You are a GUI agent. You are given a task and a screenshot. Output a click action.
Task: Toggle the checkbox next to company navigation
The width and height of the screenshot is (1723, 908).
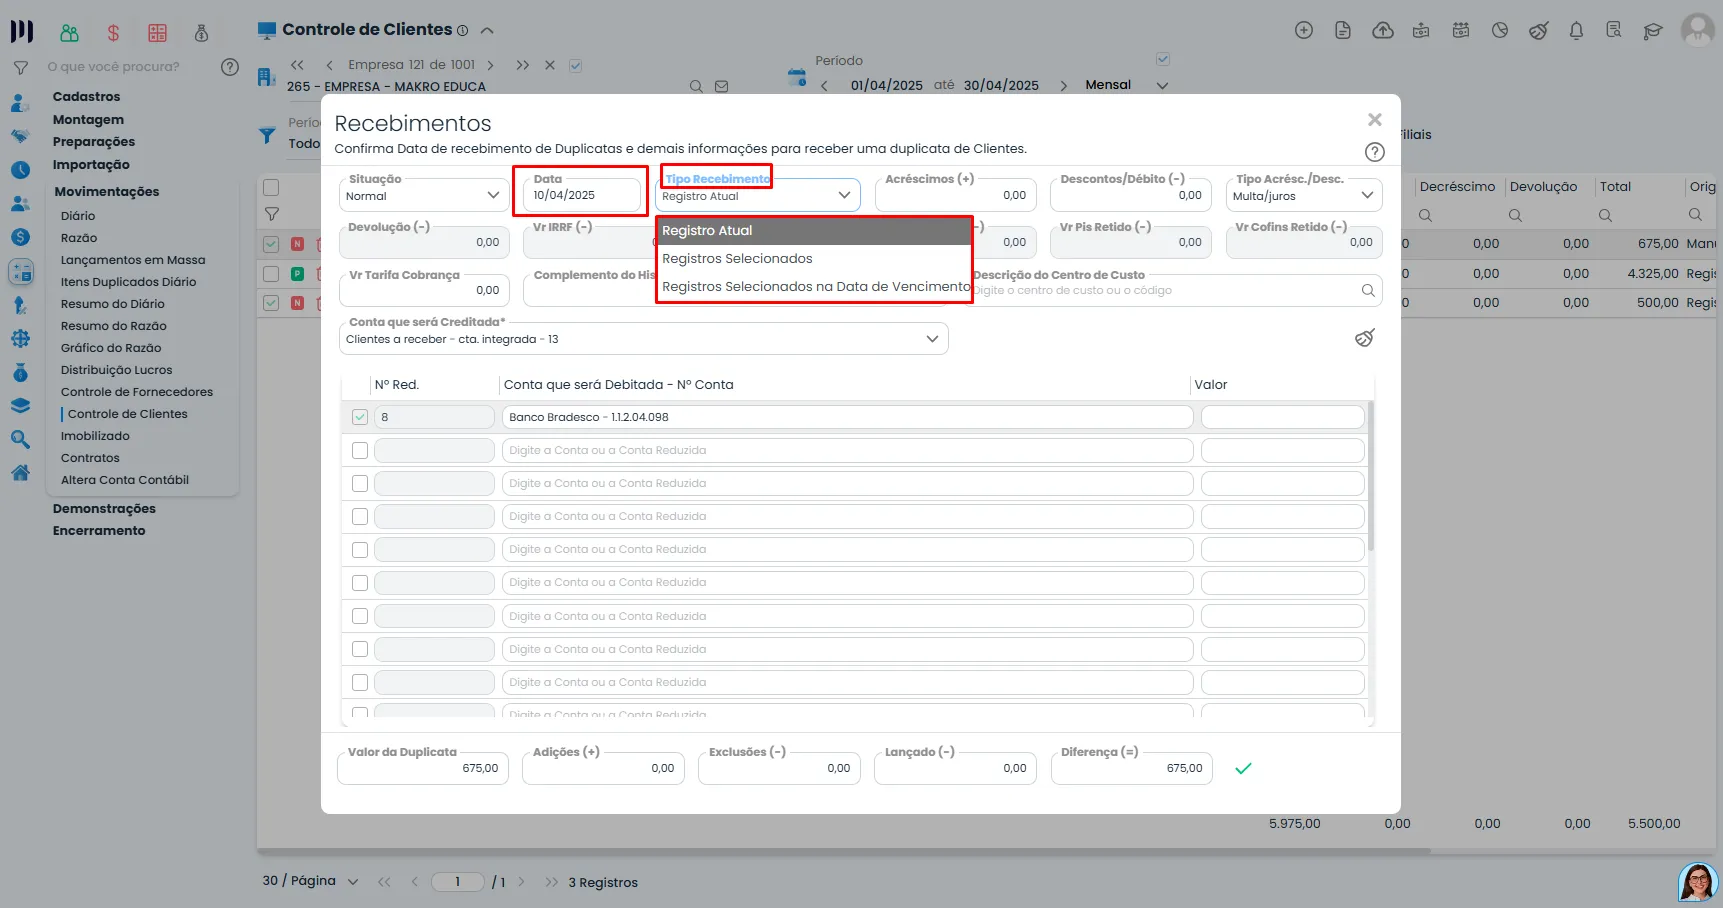[575, 66]
